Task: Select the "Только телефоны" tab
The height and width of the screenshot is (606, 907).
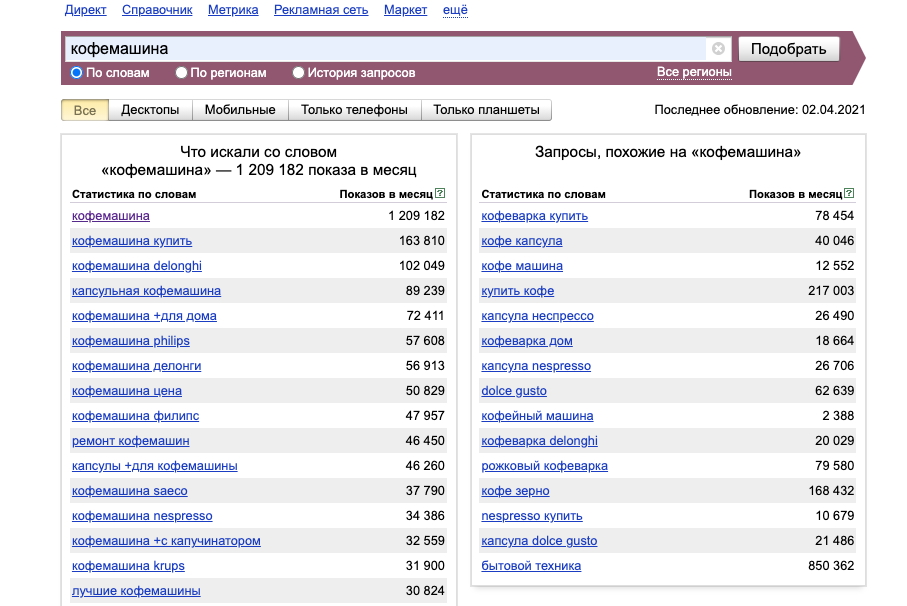Action: (354, 110)
